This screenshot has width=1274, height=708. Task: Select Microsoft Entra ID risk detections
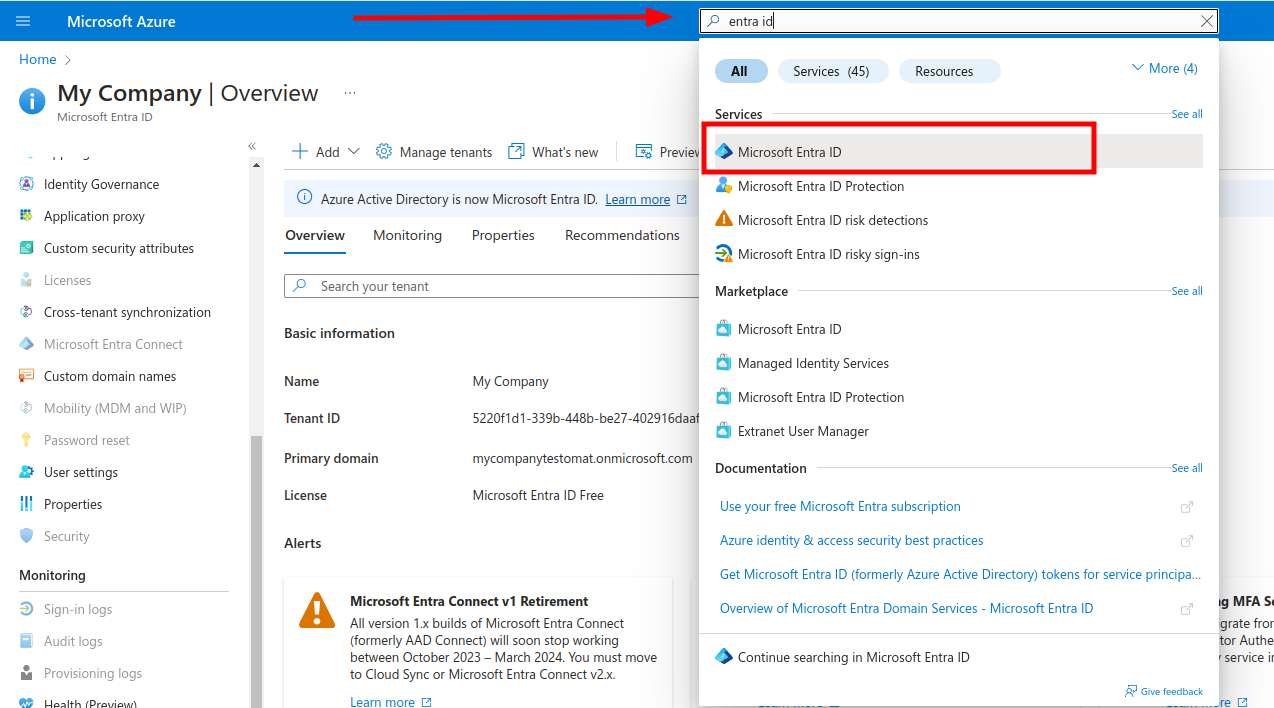point(832,220)
